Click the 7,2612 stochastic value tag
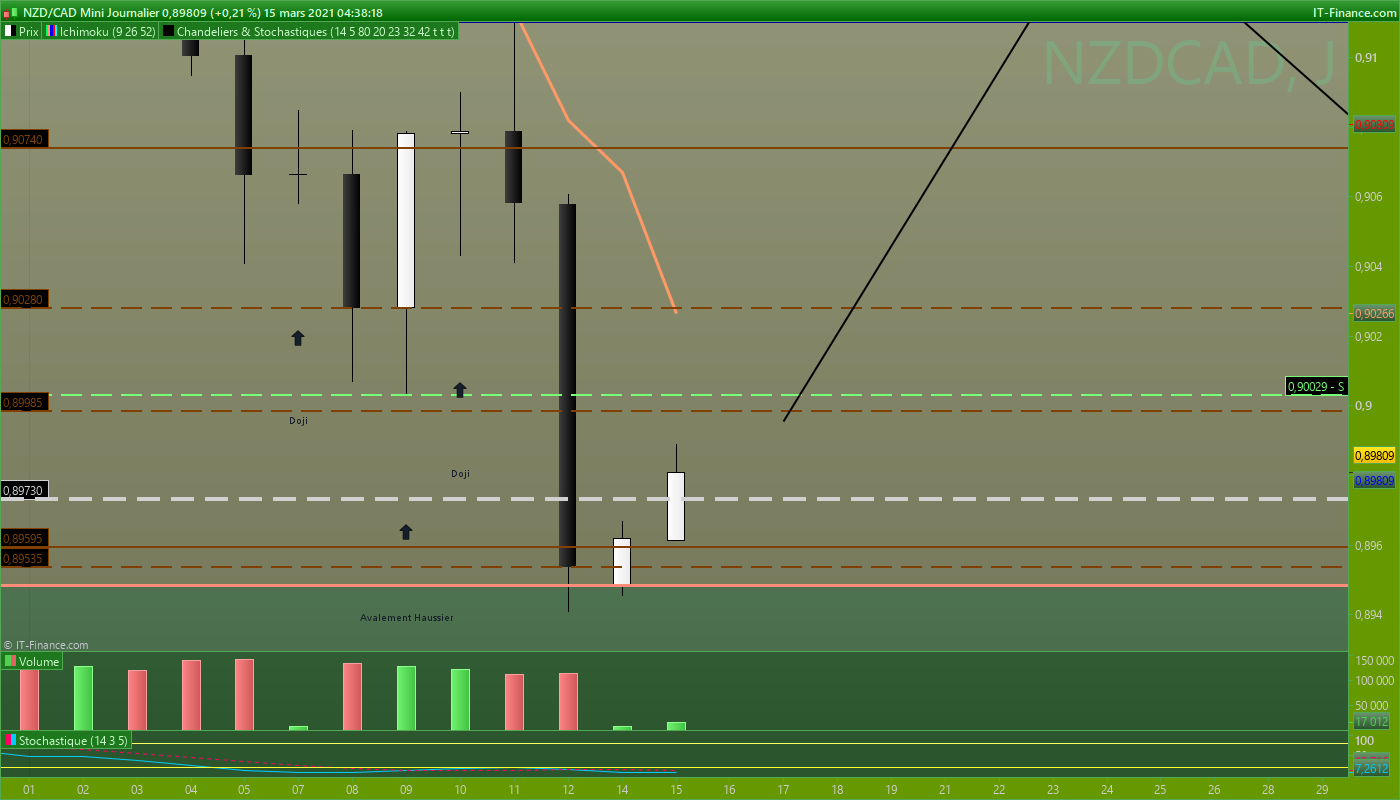 (1371, 768)
